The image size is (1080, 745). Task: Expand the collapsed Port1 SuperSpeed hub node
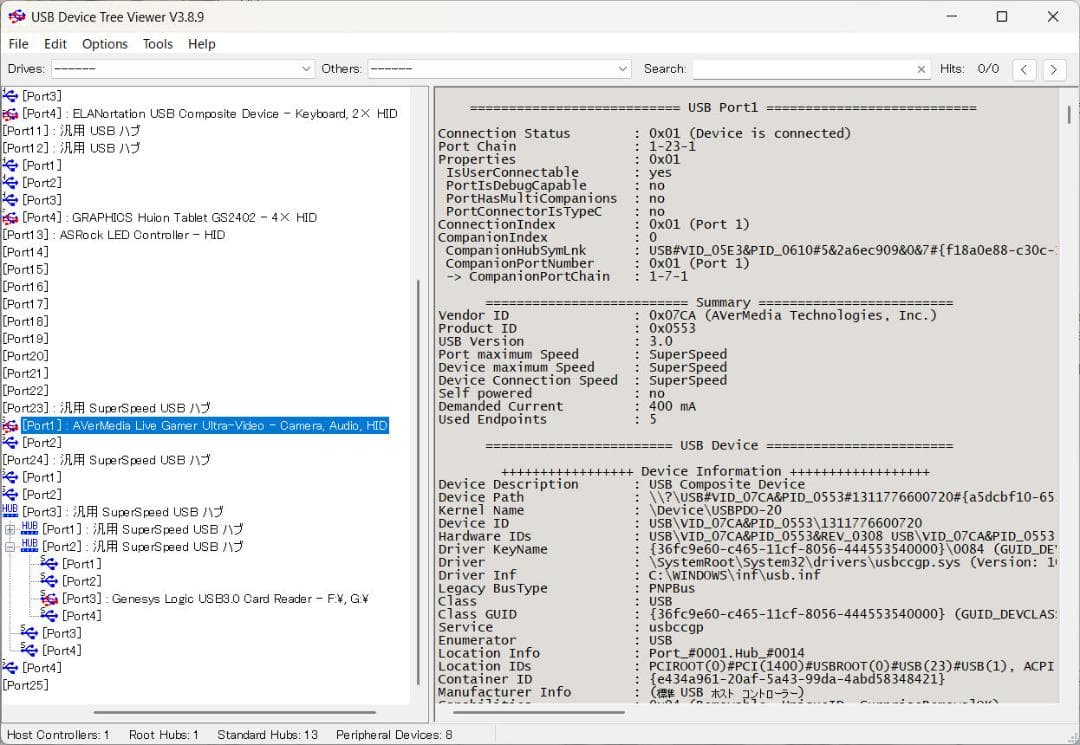[10, 529]
